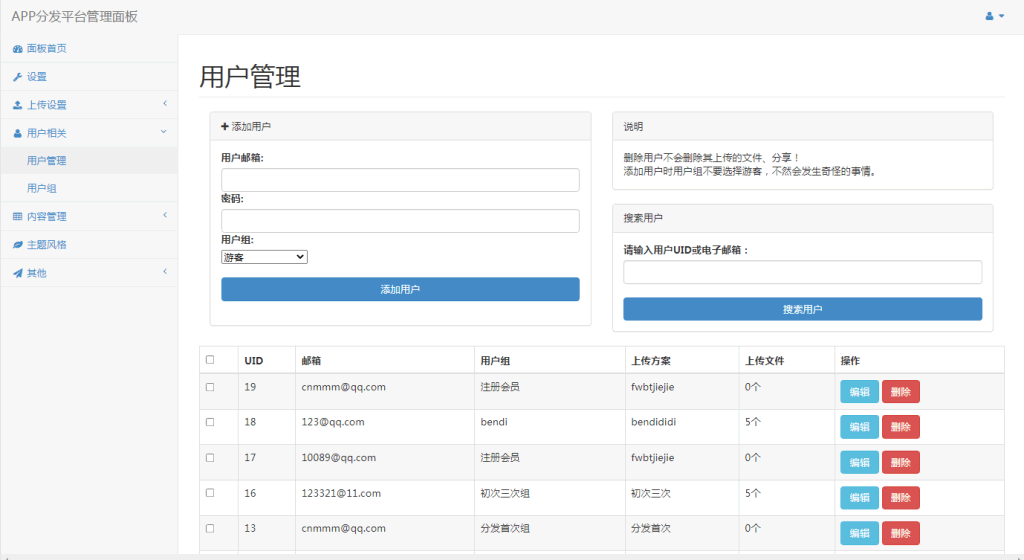The image size is (1024, 560).
Task: Collapse the 用户相关 sidebar chevron
Action: pyautogui.click(x=164, y=132)
